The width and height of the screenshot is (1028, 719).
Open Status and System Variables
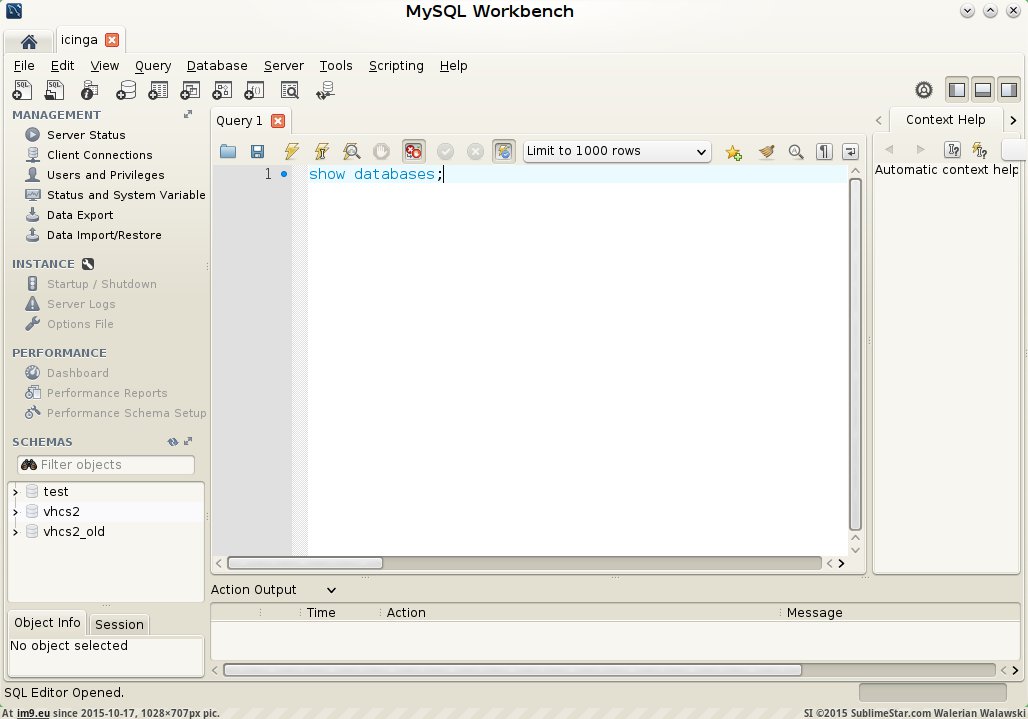coord(126,195)
